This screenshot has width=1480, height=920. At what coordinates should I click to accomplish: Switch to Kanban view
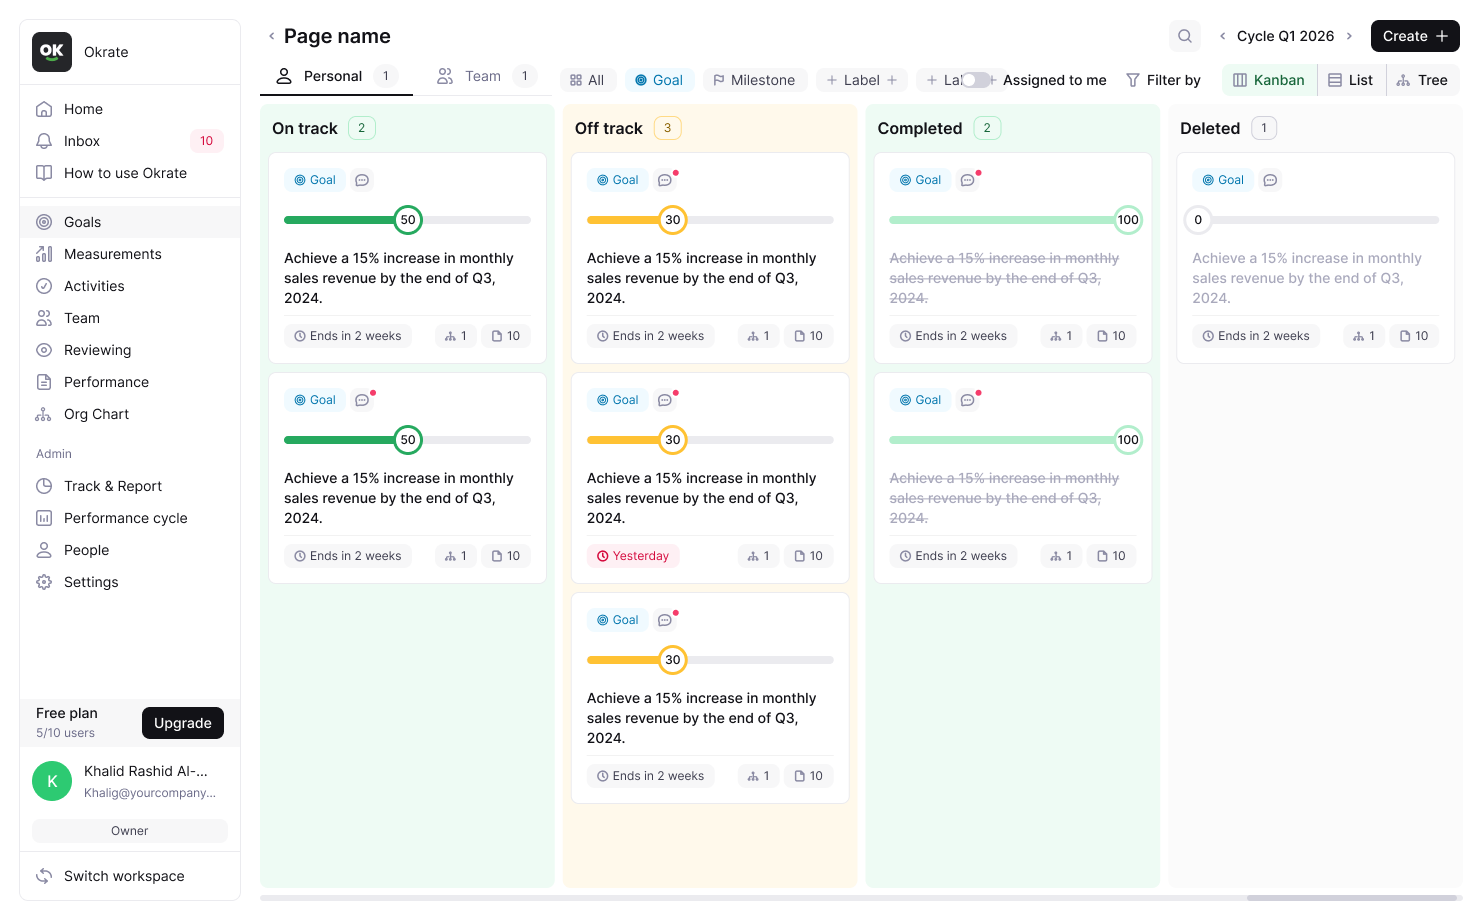click(1269, 80)
